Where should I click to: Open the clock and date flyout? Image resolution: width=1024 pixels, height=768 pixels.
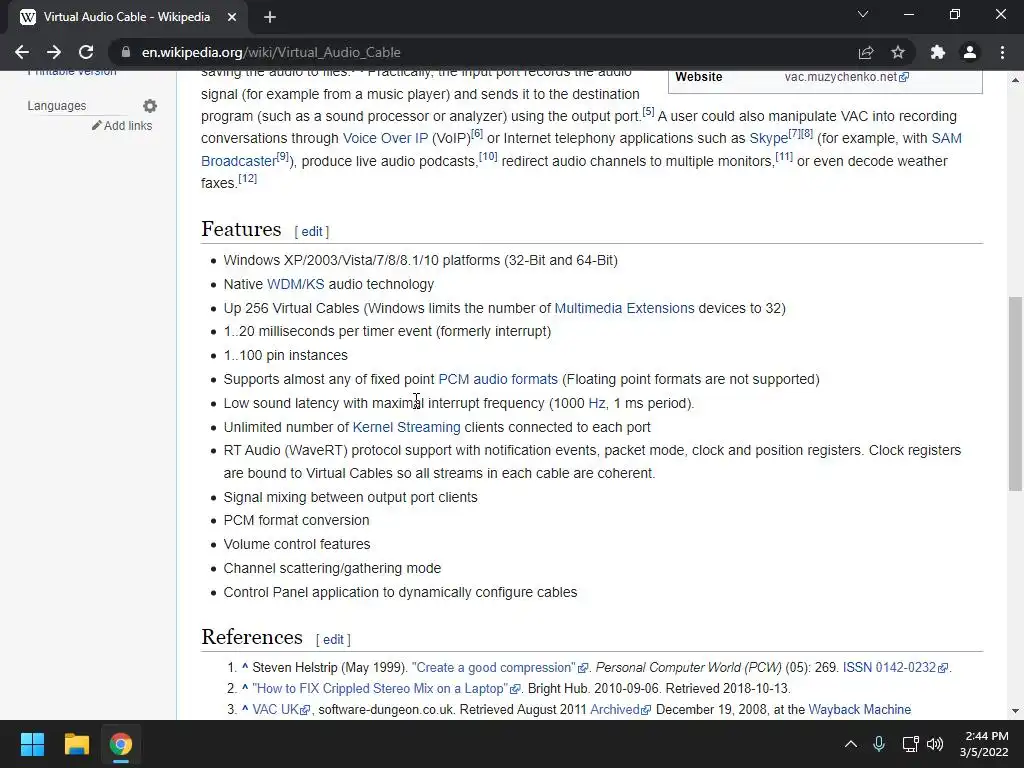click(x=984, y=744)
